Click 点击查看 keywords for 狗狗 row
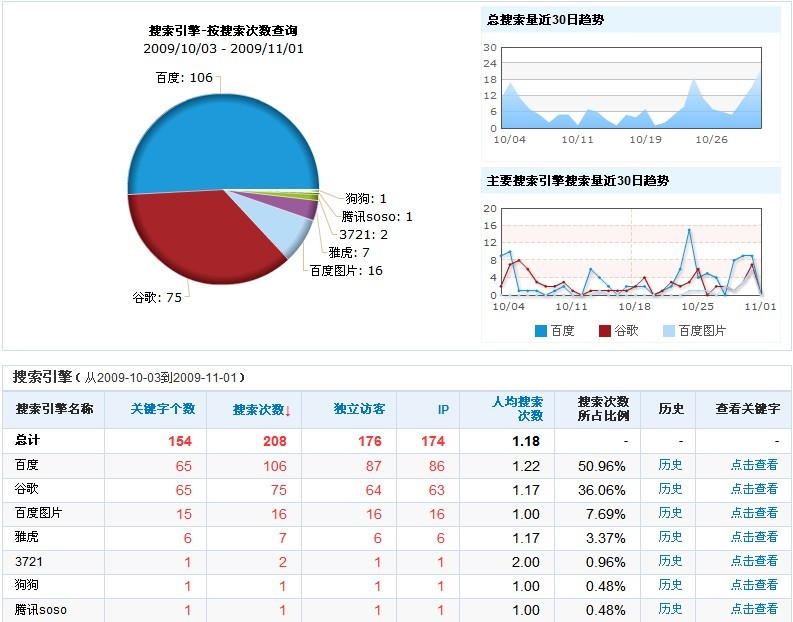Viewport: 793px width, 622px height. 753,585
